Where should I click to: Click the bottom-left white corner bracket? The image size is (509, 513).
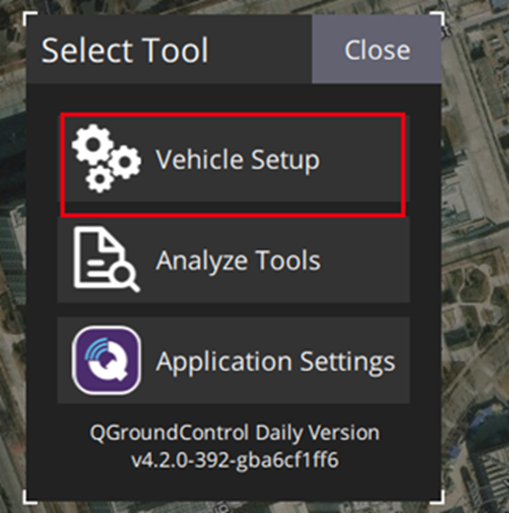(x=29, y=497)
